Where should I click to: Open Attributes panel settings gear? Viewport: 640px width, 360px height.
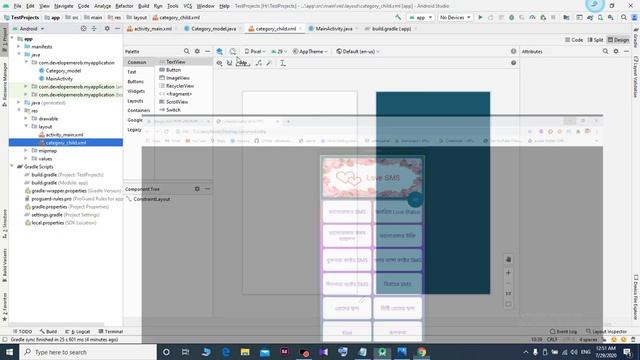616,51
